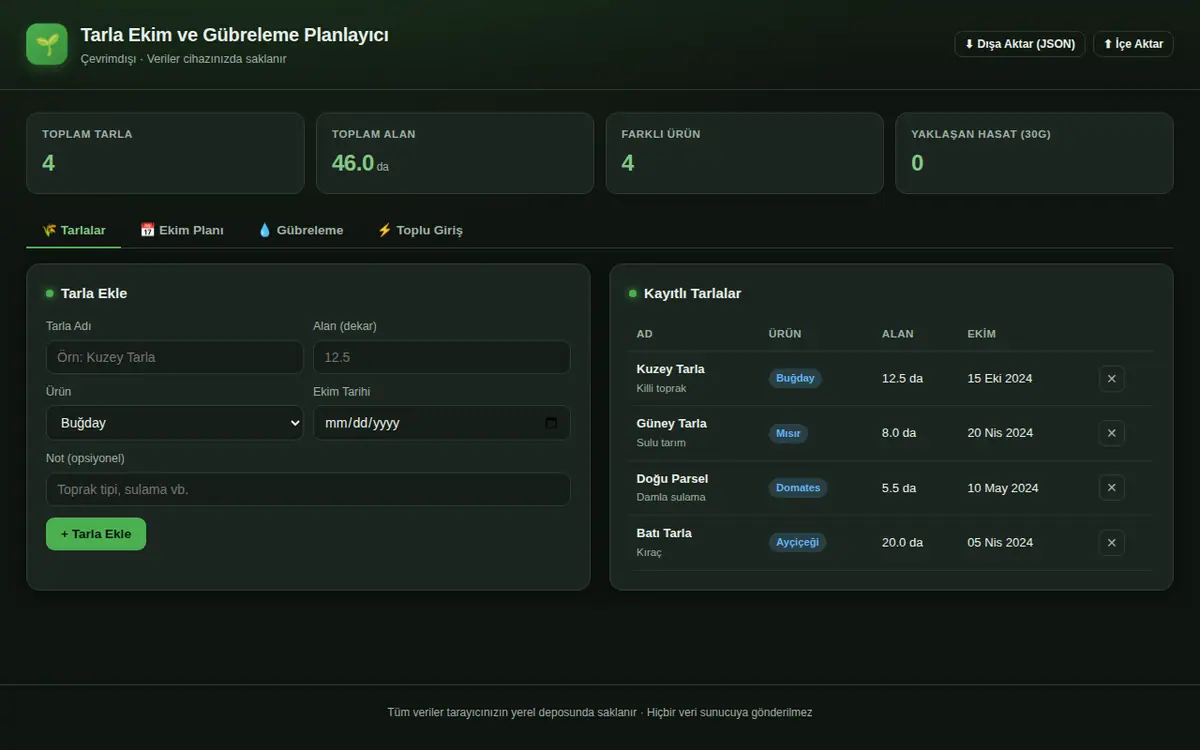Click the ÜRÜN column header

[785, 334]
